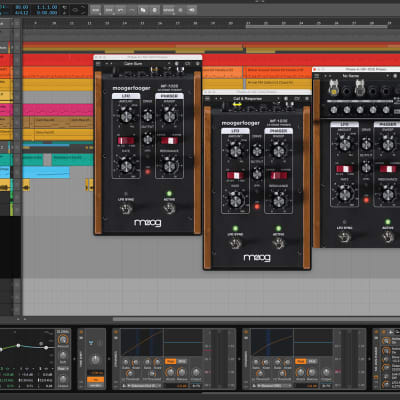Click the top orange knob in the EQ device
400x400 pixels.
[x=63, y=340]
